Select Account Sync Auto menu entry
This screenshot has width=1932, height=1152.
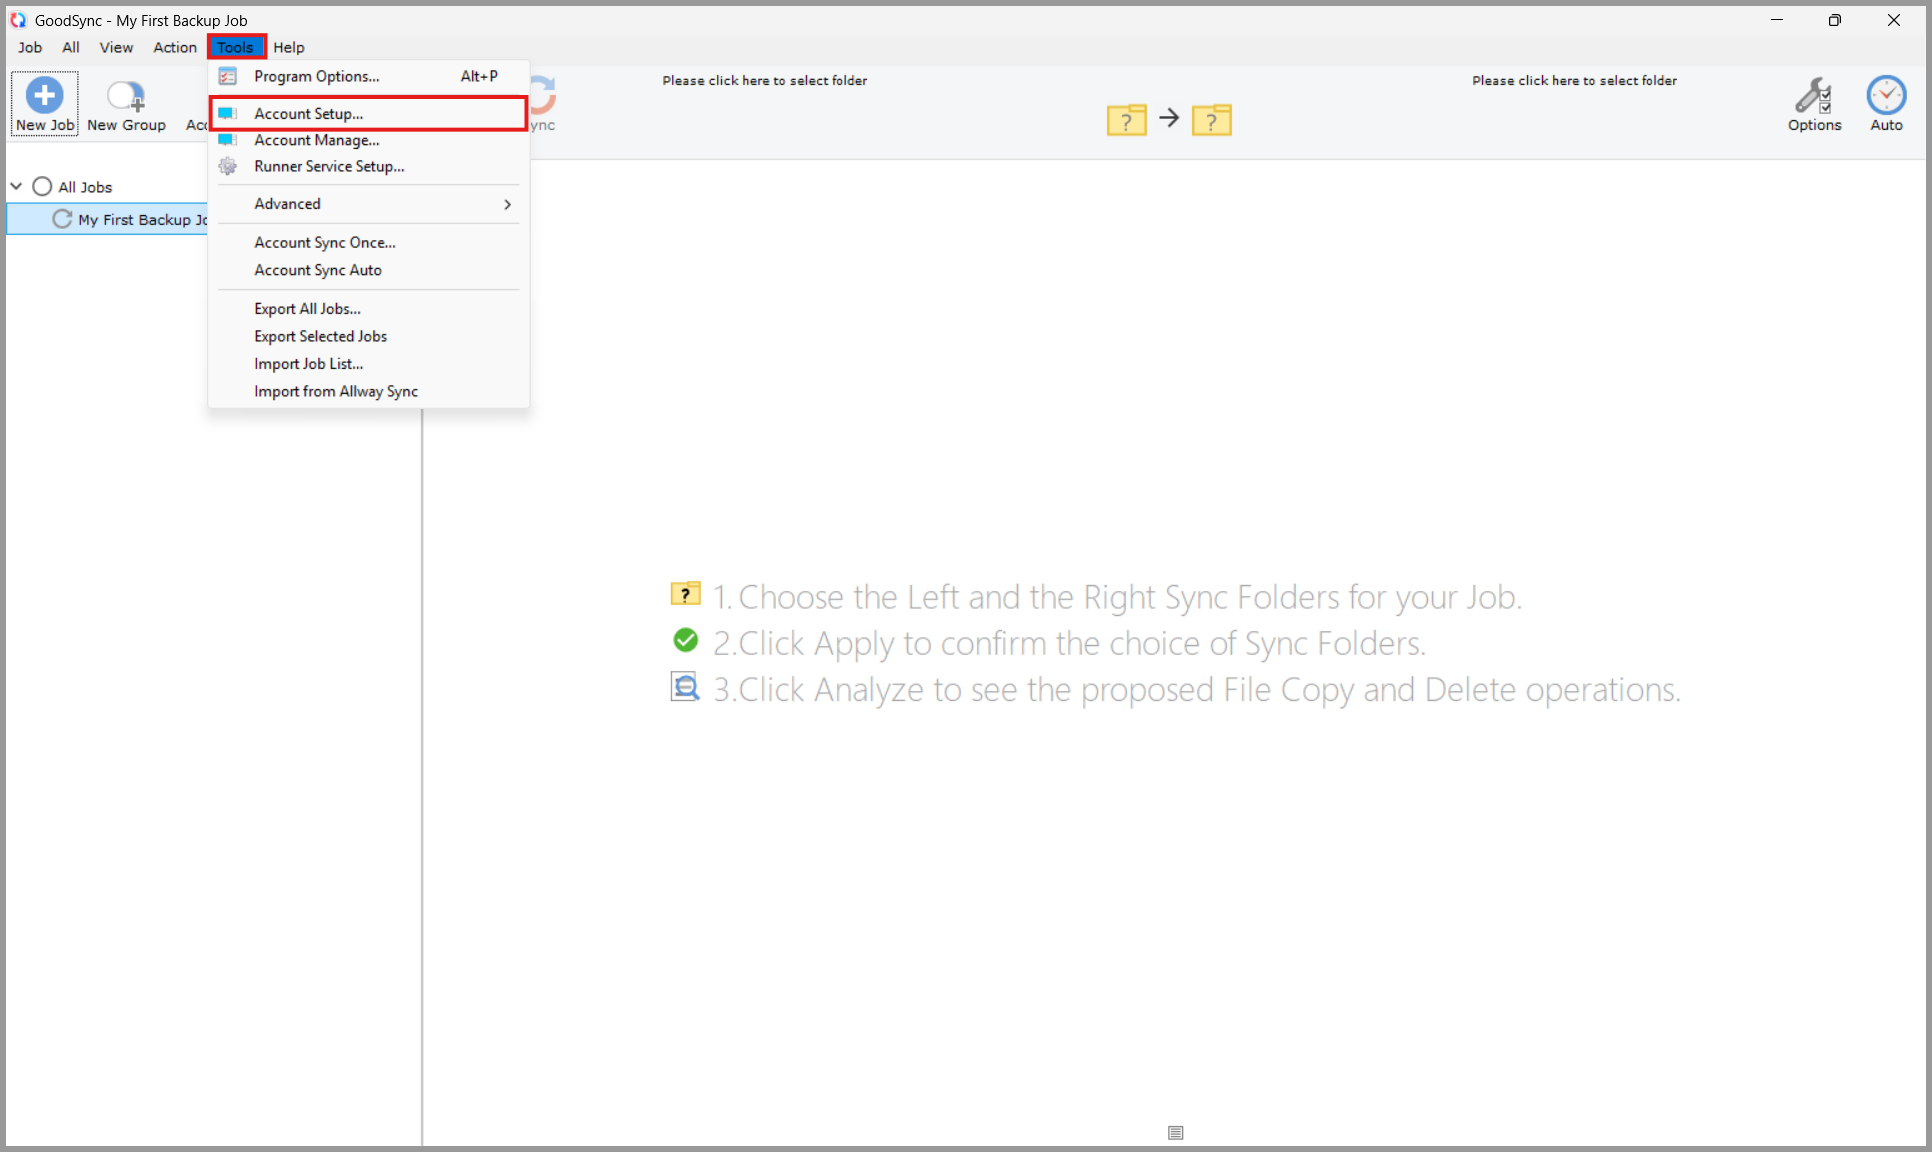tap(369, 270)
